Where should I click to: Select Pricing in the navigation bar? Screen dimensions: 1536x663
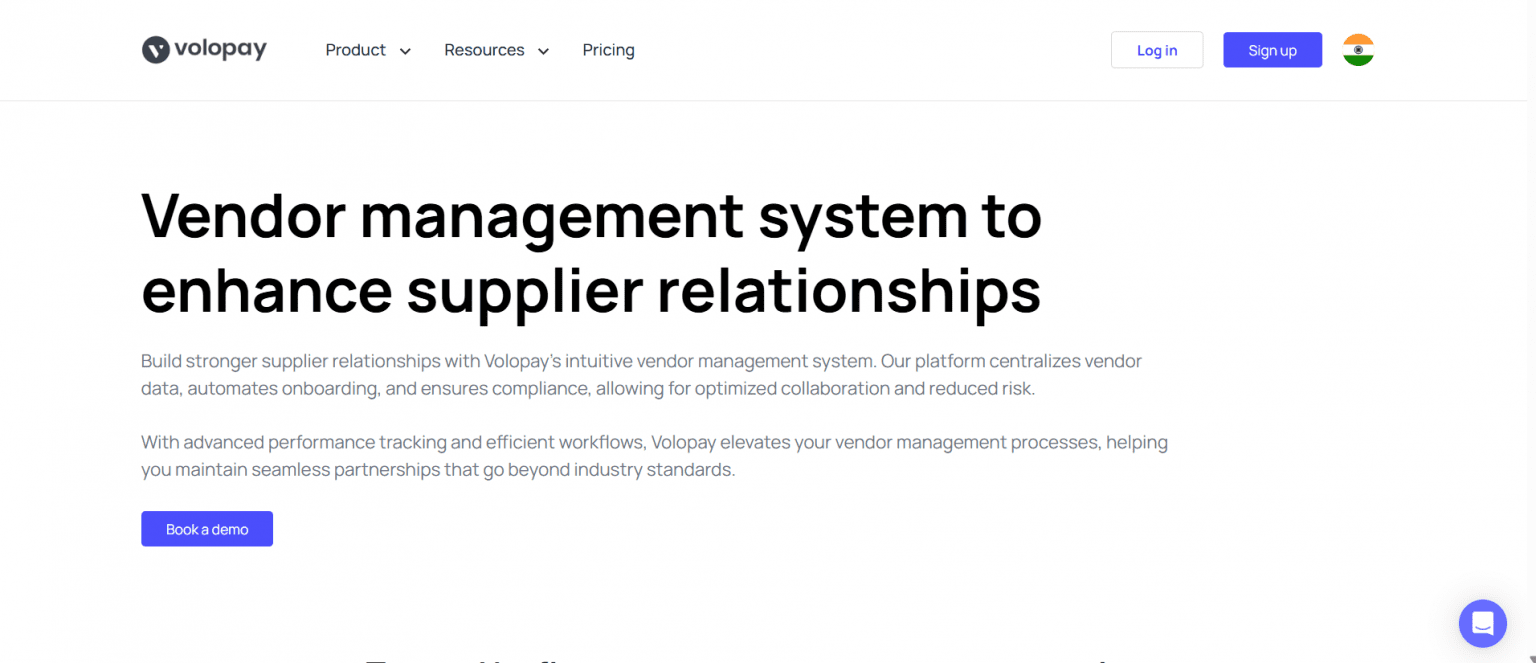(608, 49)
